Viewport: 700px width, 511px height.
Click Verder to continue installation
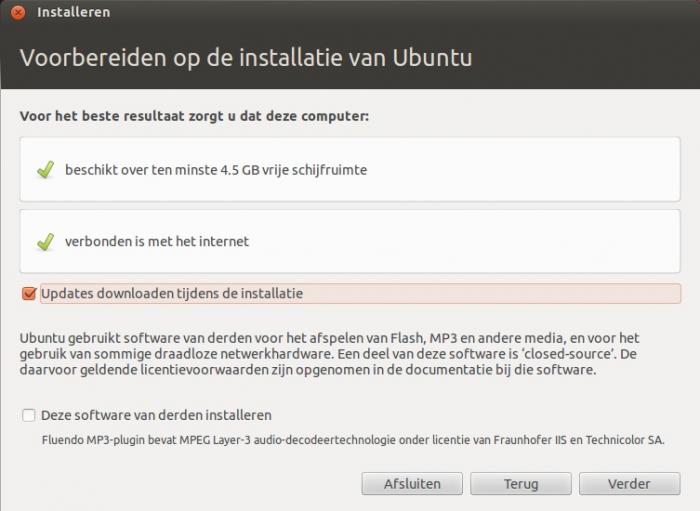click(629, 484)
